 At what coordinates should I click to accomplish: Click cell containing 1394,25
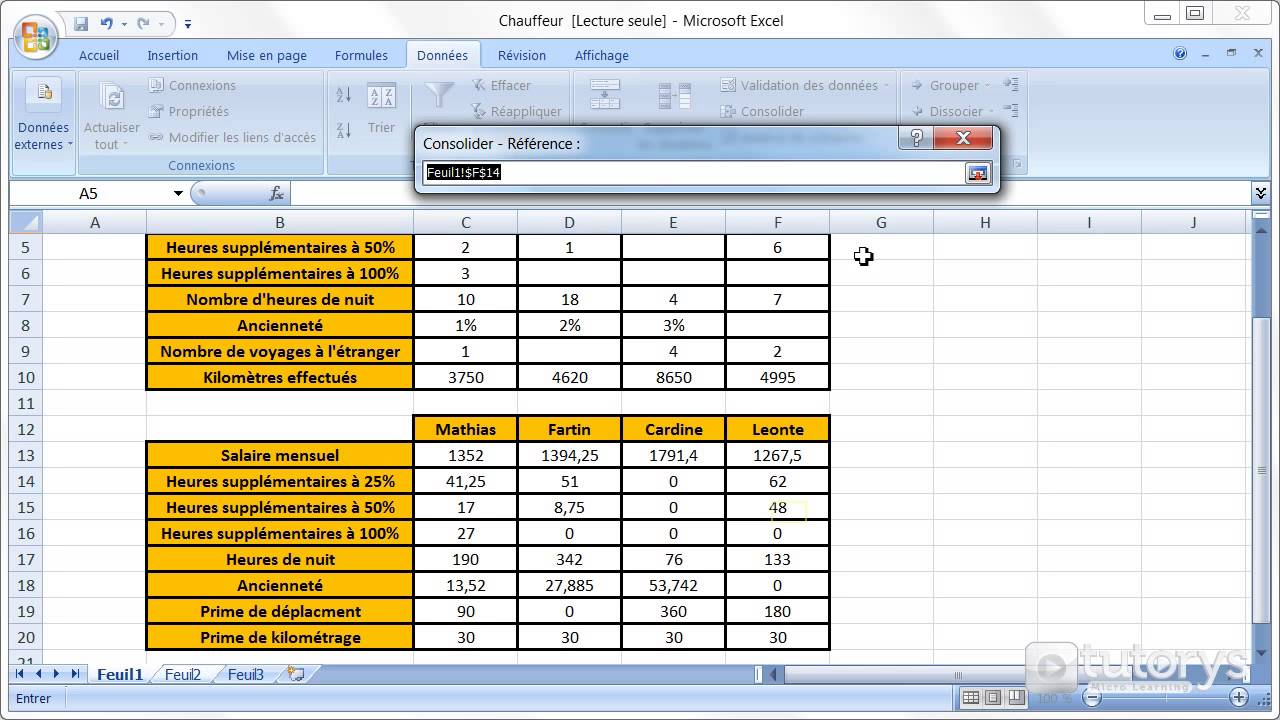pyautogui.click(x=569, y=455)
